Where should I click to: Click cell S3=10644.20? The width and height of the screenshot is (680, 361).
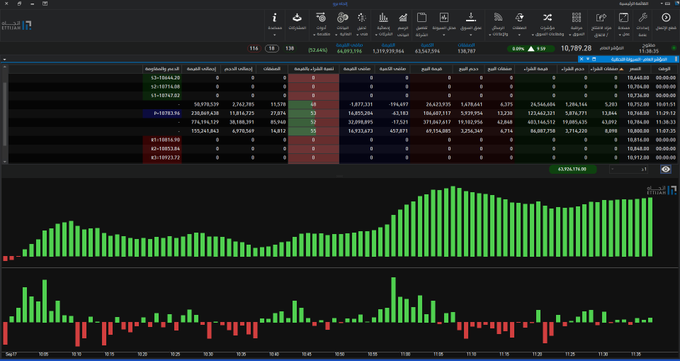tap(162, 78)
